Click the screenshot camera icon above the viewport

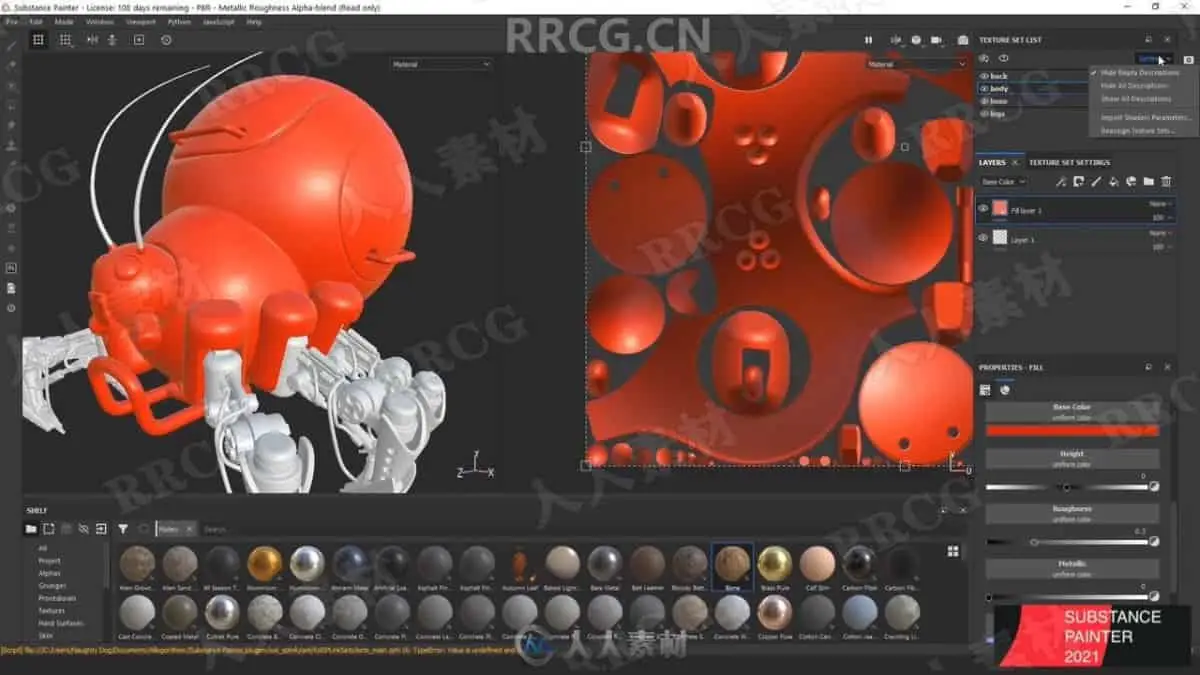962,40
